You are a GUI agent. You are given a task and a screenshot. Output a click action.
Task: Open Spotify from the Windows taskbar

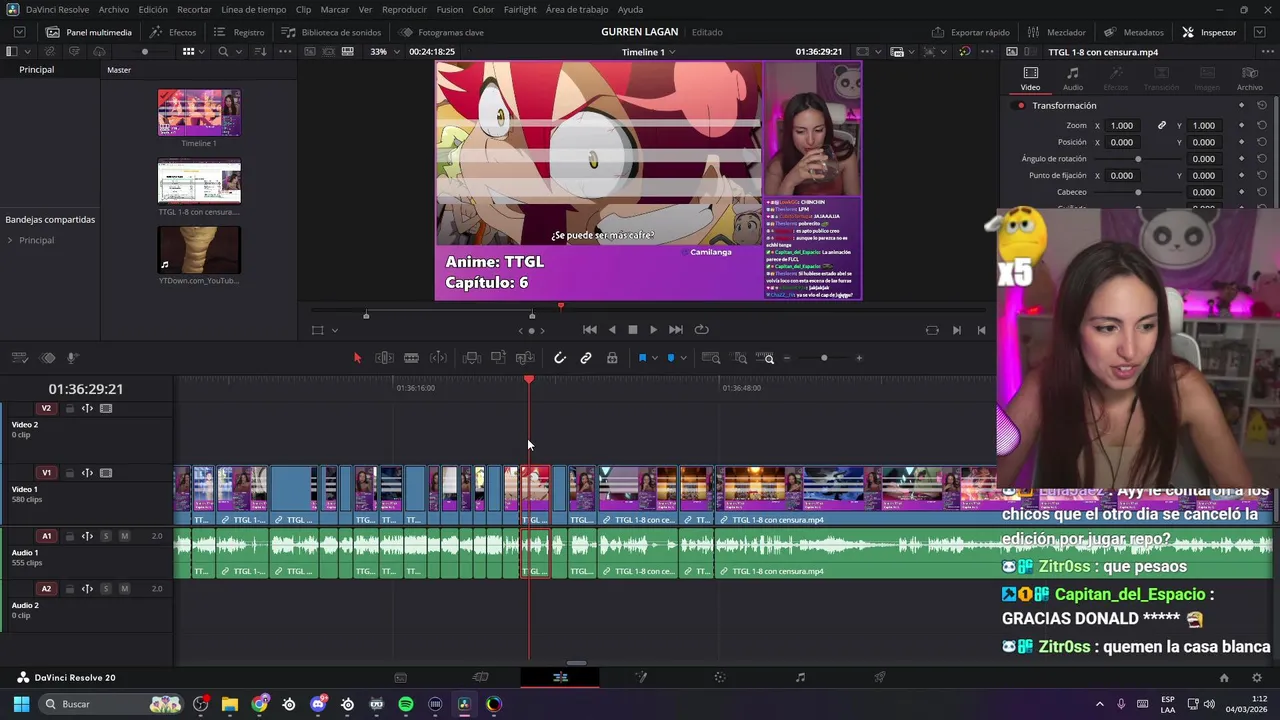pyautogui.click(x=406, y=704)
